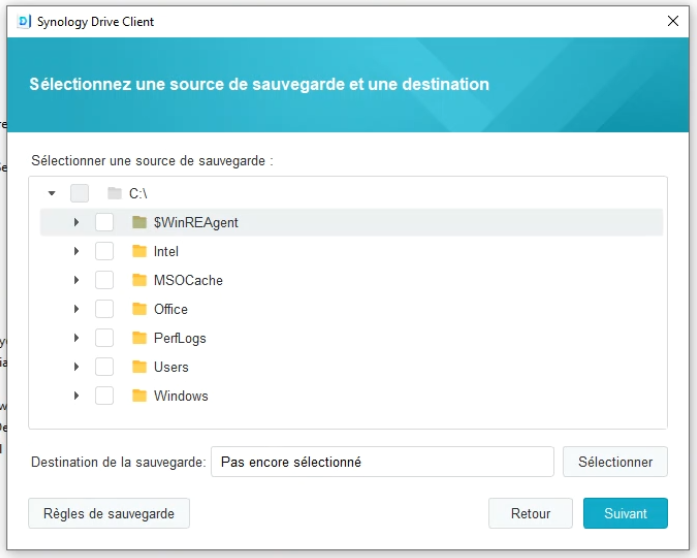The image size is (697, 558).
Task: Tick the PerfLogs checkbox
Action: click(x=104, y=338)
